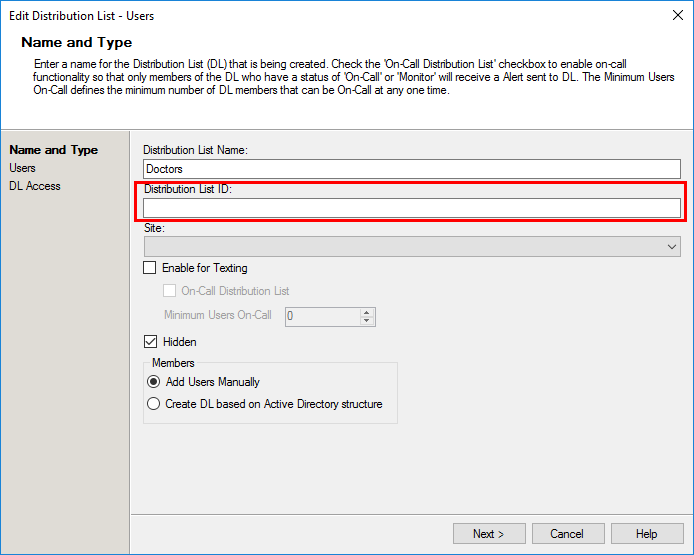The height and width of the screenshot is (555, 694).
Task: Decrease the Minimum Users On-Call spinner value
Action: (366, 321)
